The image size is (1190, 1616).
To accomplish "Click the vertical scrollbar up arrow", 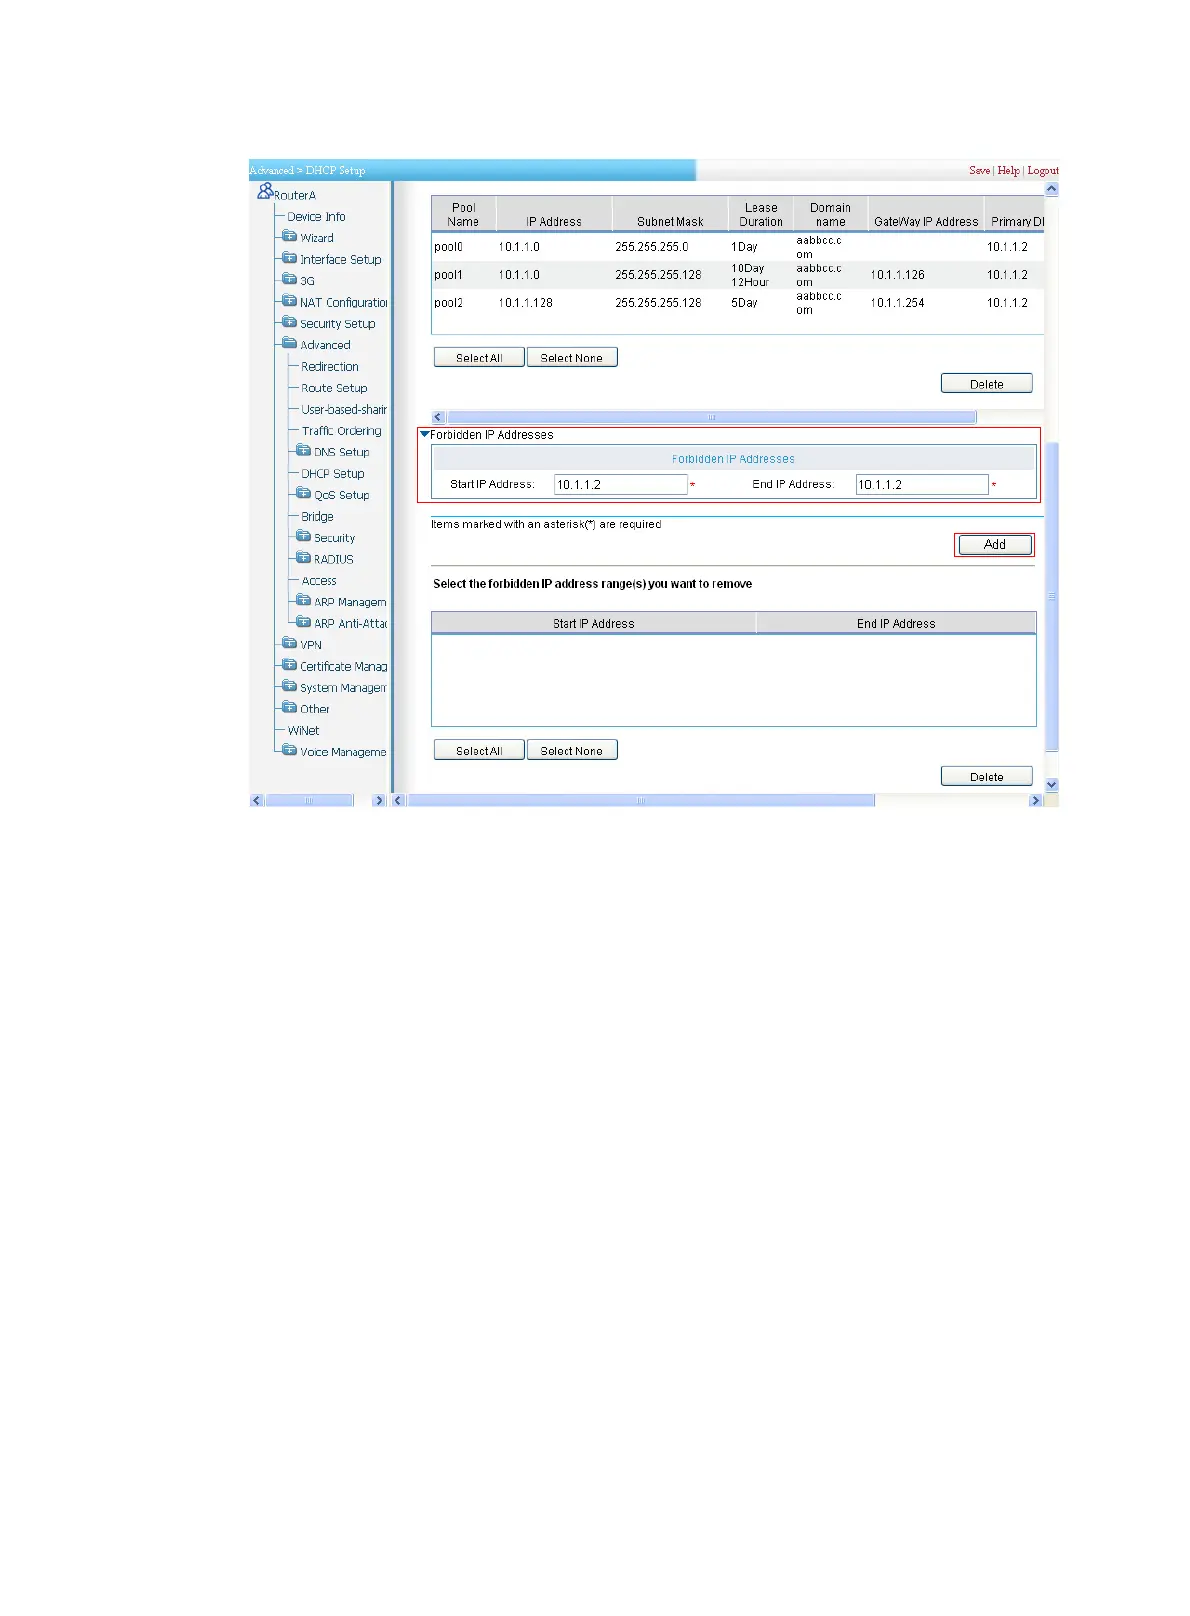I will coord(1051,188).
